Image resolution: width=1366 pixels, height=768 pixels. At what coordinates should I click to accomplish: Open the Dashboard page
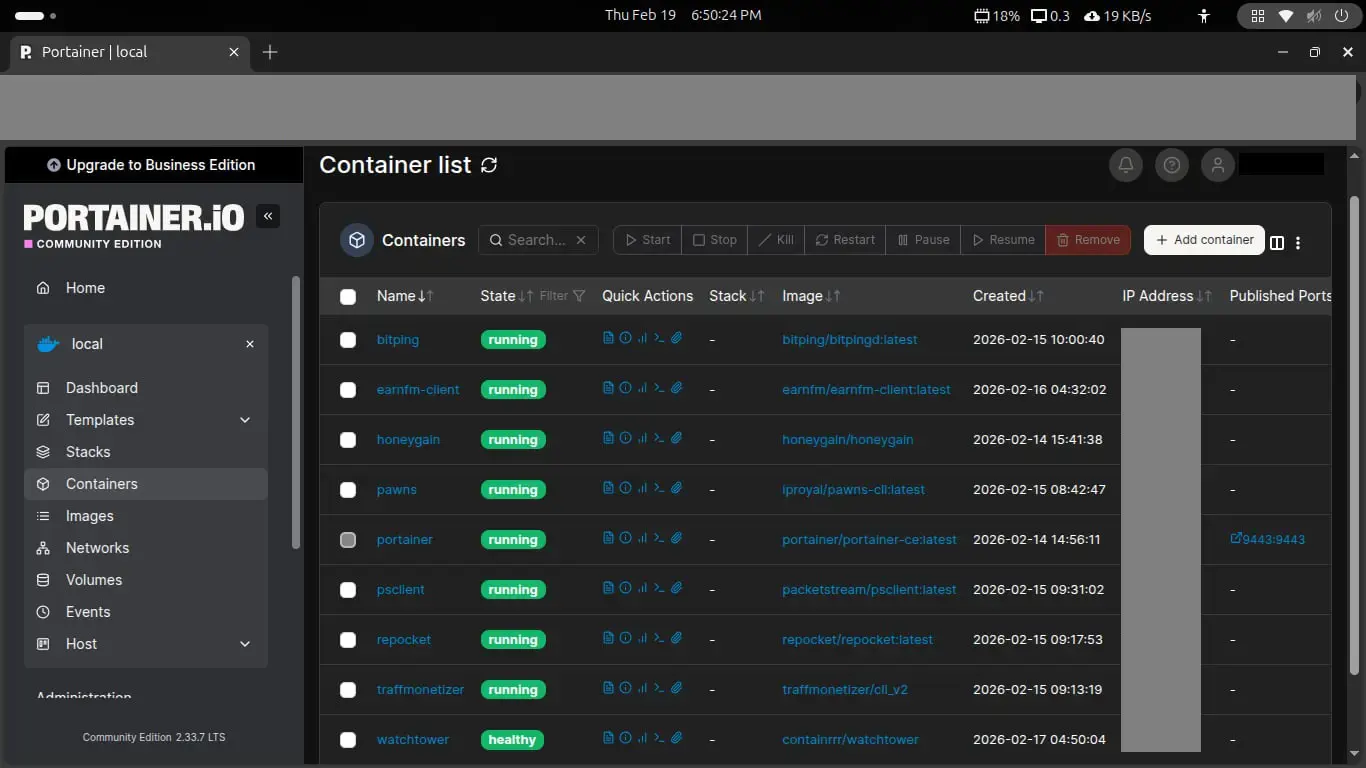(x=145, y=388)
